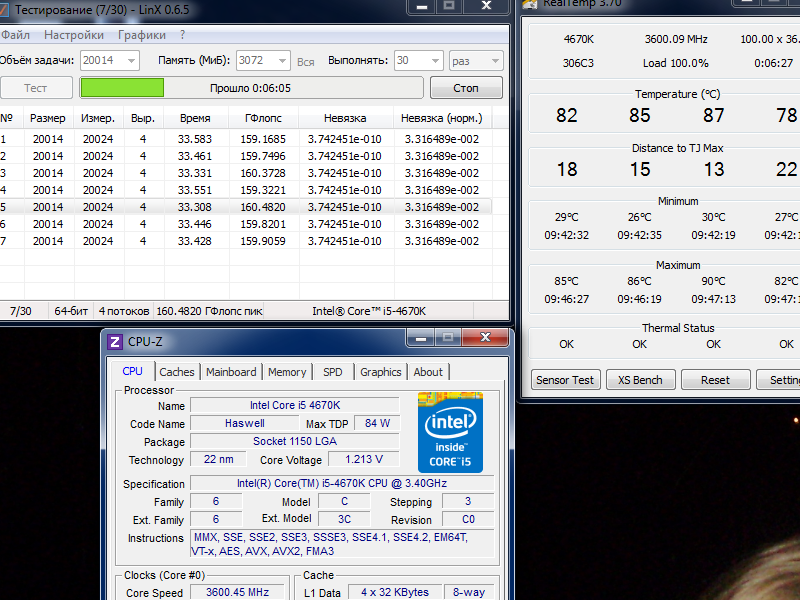Click the Reset button in RealTemp
Screen dimensions: 800x600
pos(715,380)
